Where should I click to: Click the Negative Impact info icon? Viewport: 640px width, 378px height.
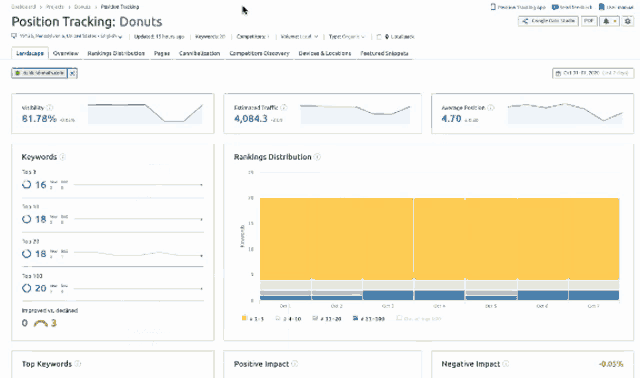(x=506, y=364)
